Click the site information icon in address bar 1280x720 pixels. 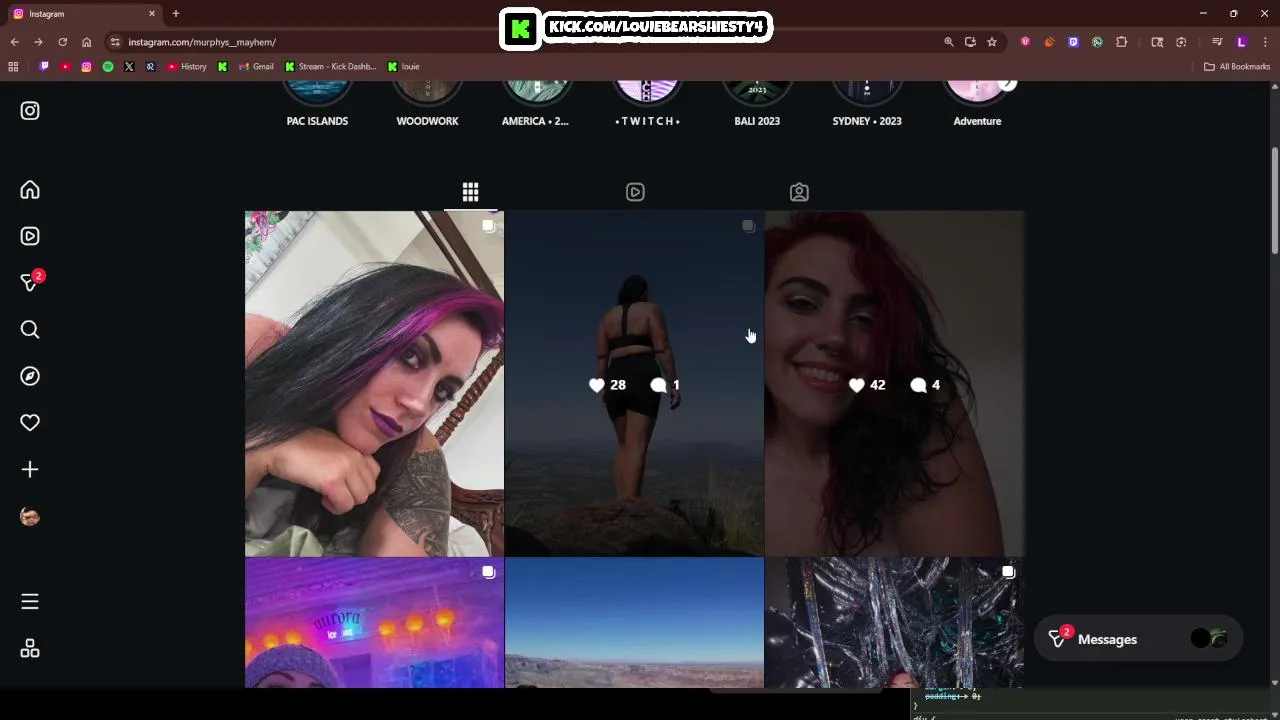coord(115,42)
